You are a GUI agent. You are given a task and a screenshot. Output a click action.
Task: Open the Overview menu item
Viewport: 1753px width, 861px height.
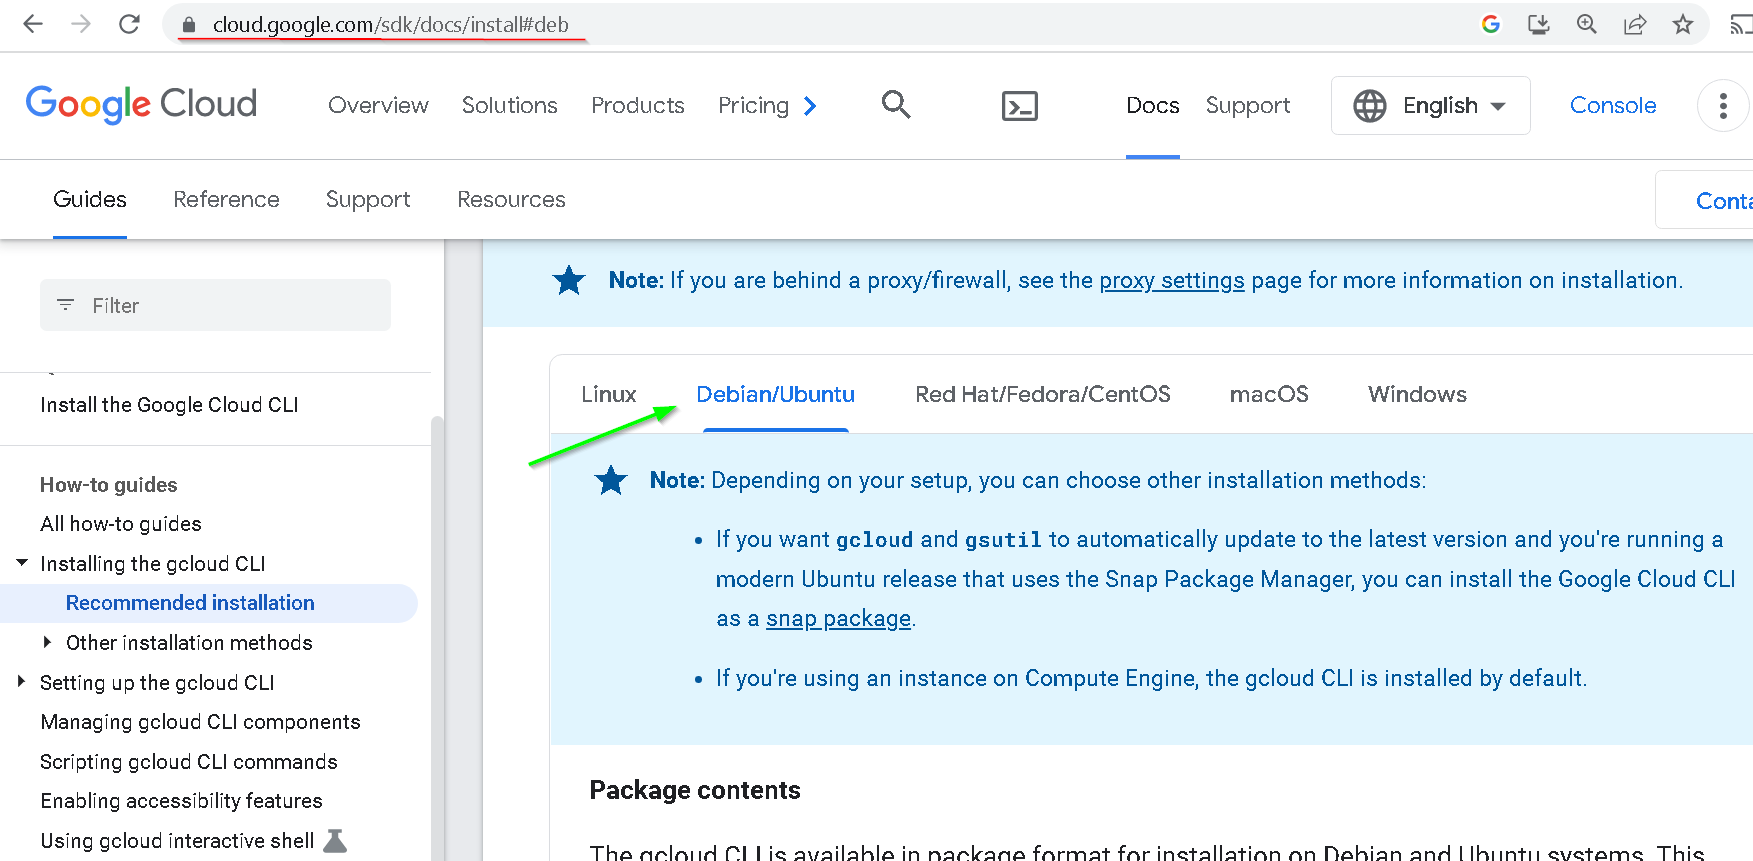[378, 105]
